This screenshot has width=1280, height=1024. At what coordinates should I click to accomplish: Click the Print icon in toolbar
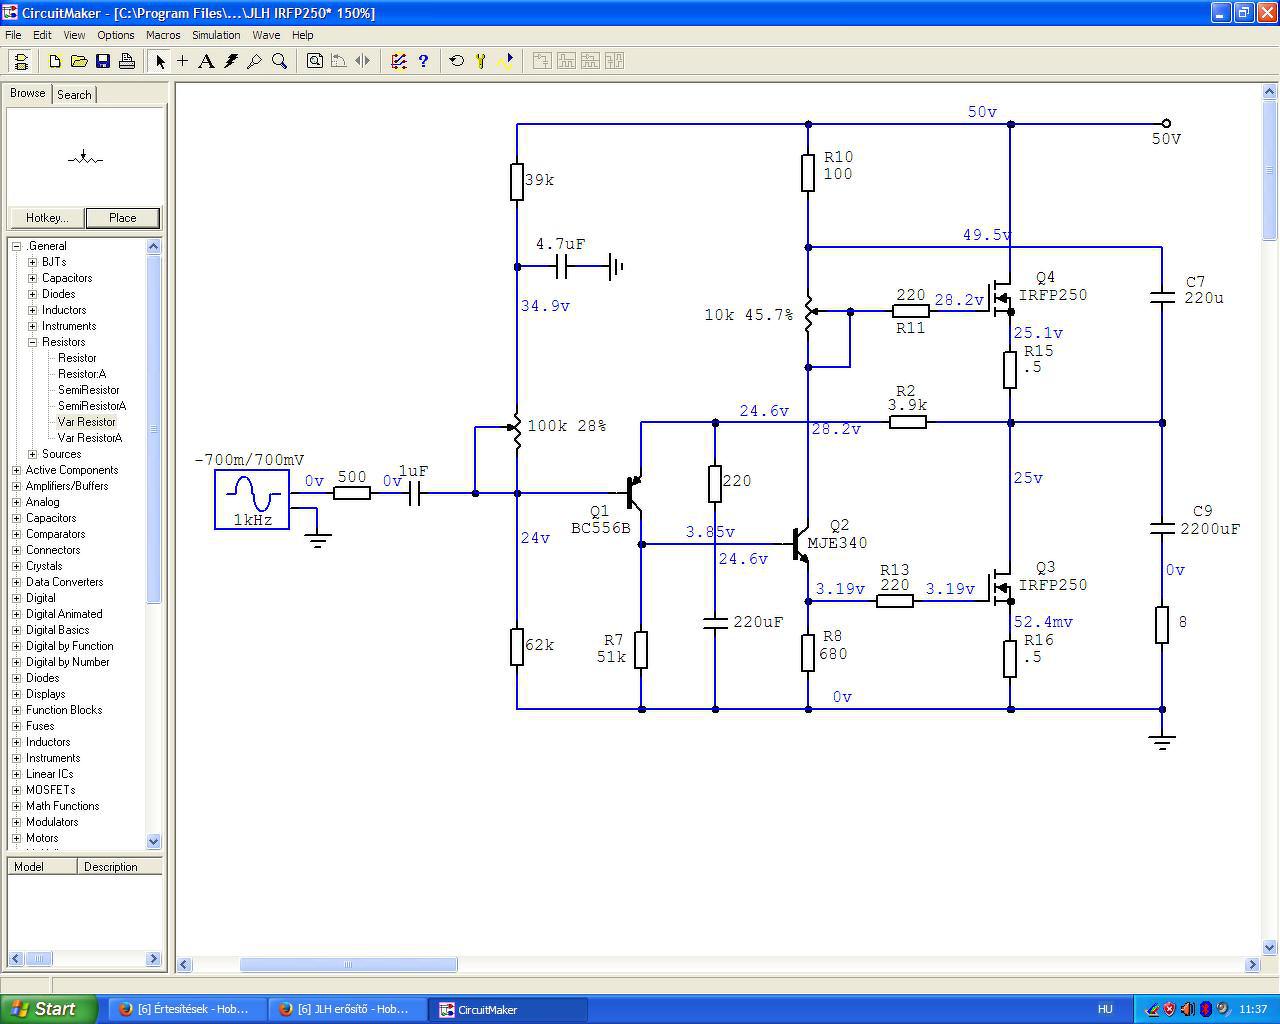pyautogui.click(x=127, y=61)
